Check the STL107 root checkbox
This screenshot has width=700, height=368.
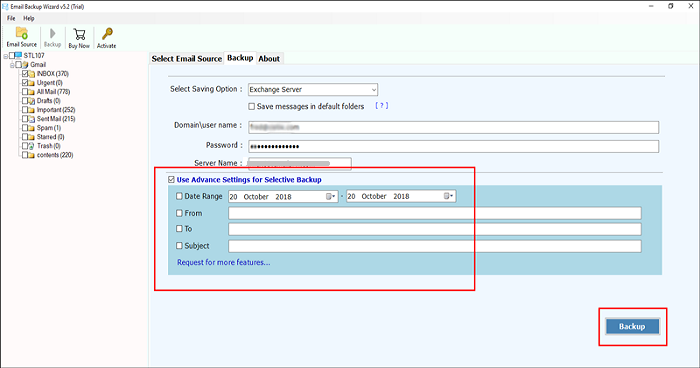click(x=12, y=56)
